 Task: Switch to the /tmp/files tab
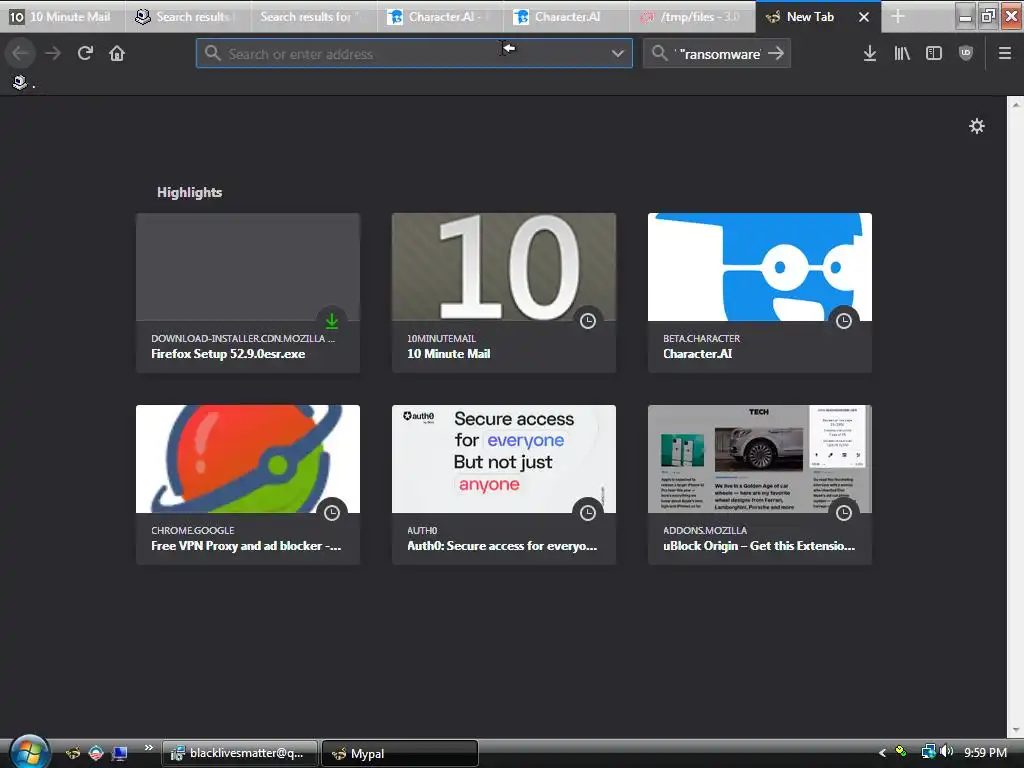[692, 17]
